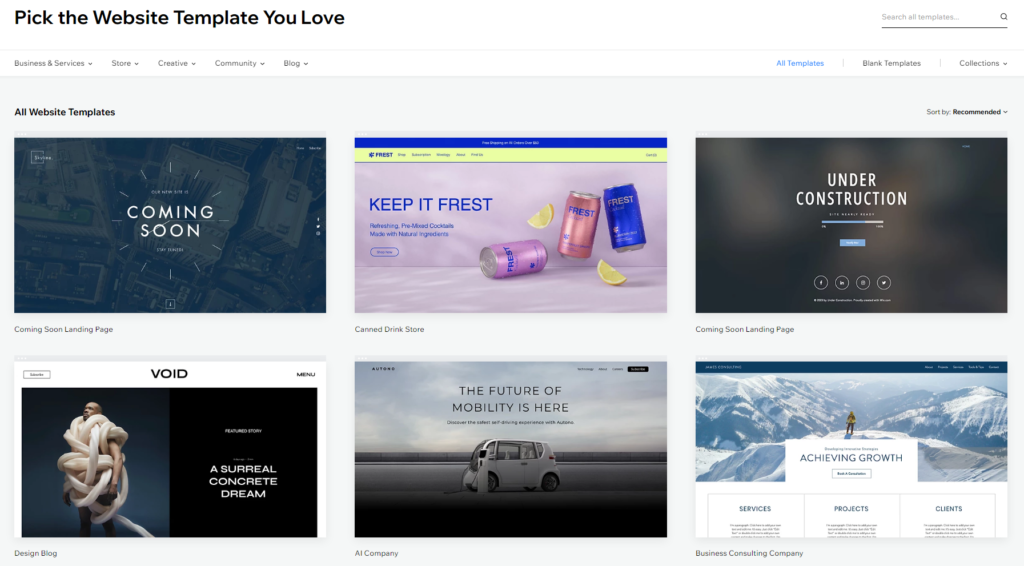Click the search magnifier icon
Viewport: 1024px width, 566px height.
click(x=1004, y=17)
